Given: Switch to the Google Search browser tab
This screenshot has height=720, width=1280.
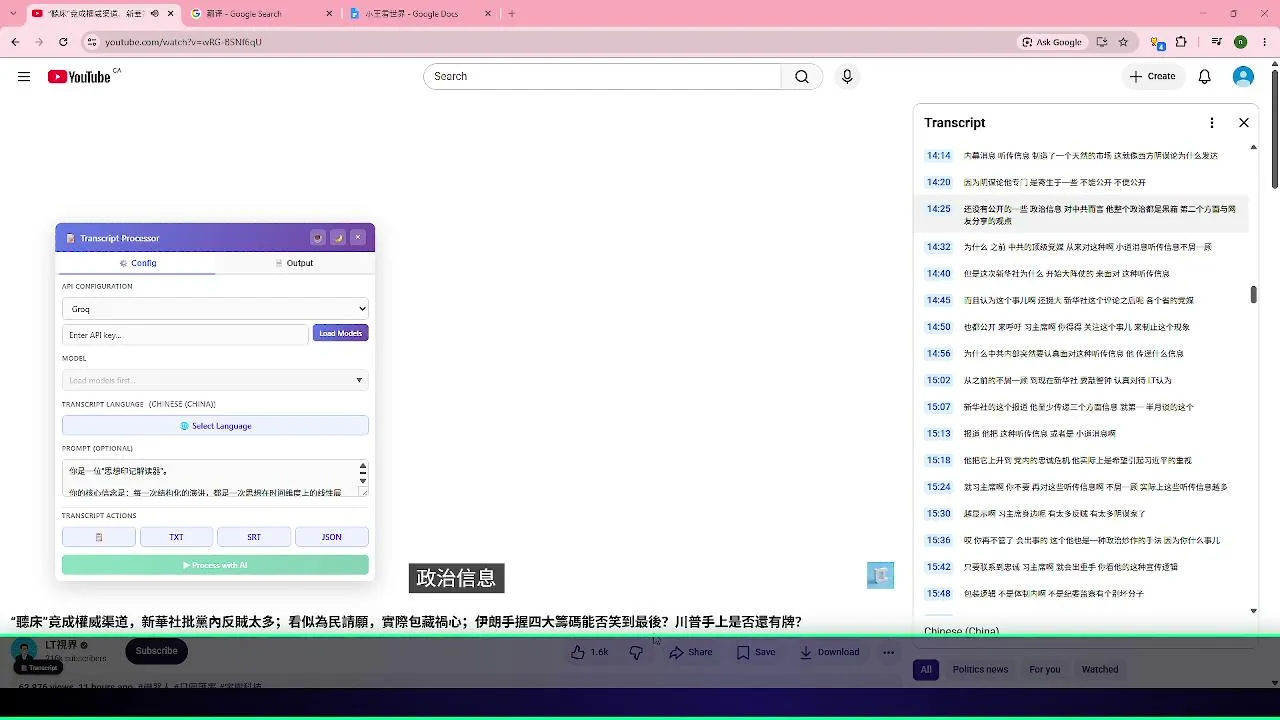Looking at the screenshot, I should point(263,14).
